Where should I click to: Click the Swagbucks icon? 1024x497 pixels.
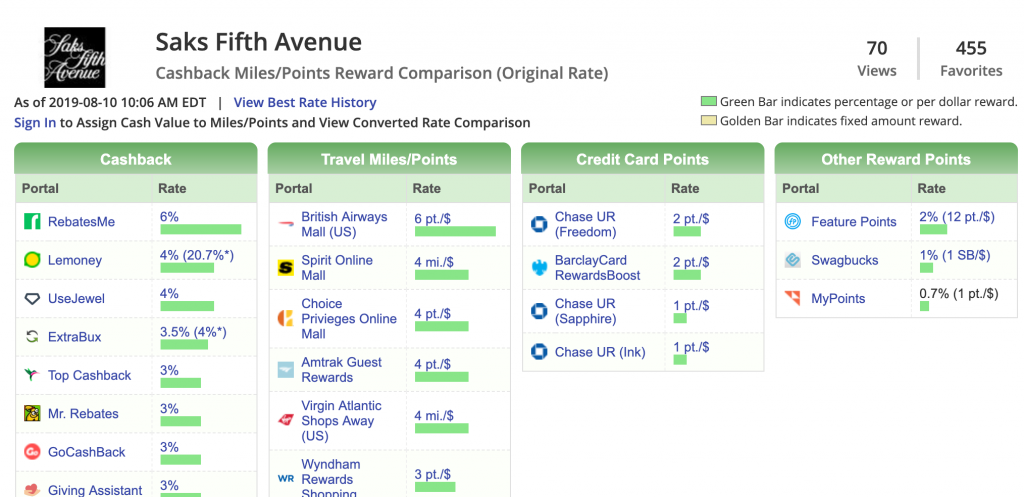pyautogui.click(x=792, y=260)
